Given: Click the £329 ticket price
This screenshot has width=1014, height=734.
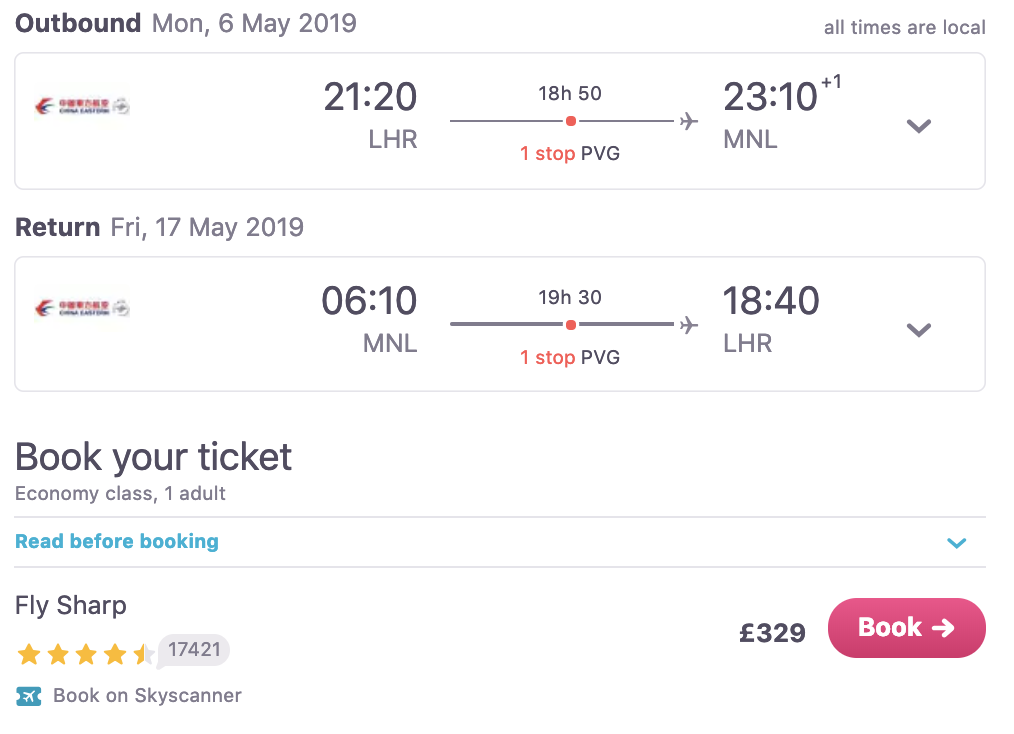Looking at the screenshot, I should (772, 632).
